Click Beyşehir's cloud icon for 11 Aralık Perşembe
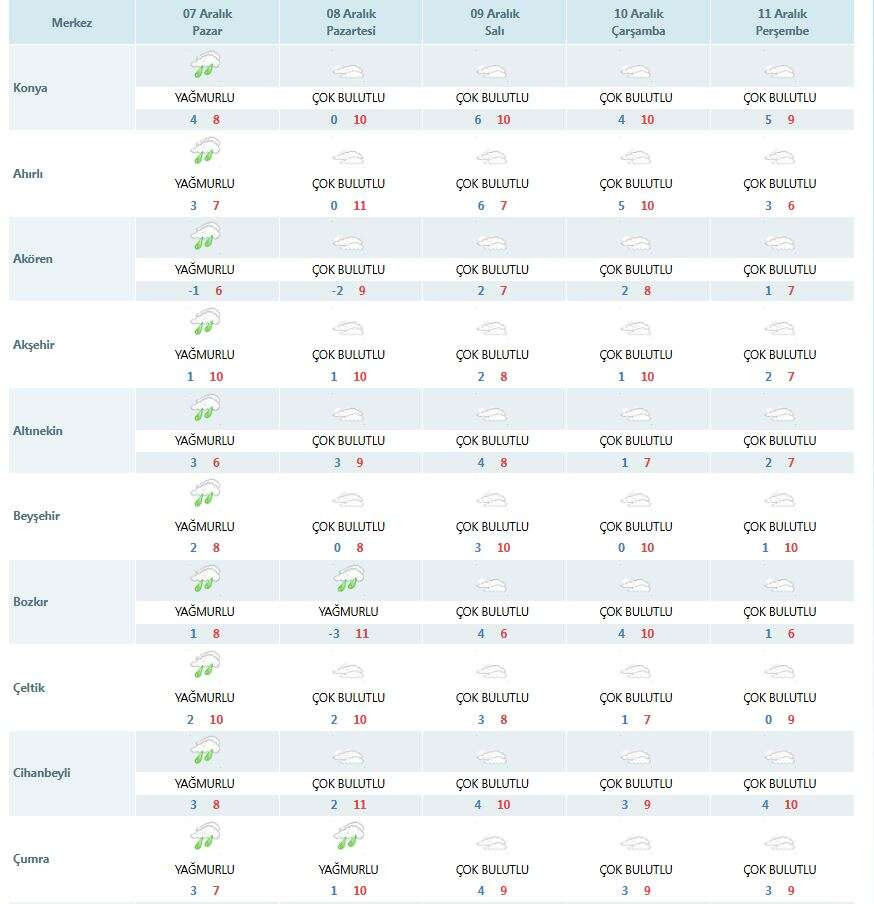 click(x=780, y=500)
